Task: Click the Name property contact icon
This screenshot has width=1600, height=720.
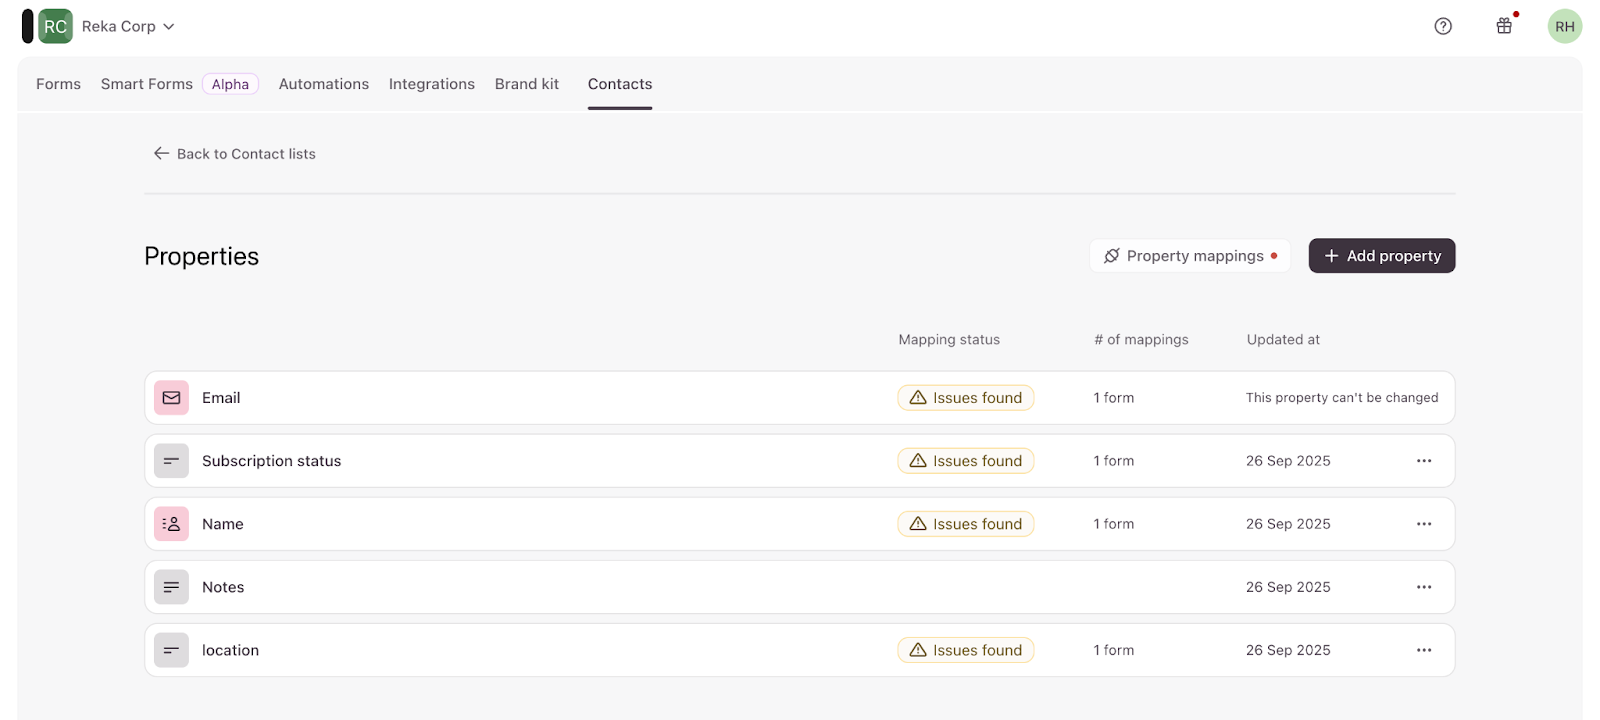Action: tap(171, 524)
